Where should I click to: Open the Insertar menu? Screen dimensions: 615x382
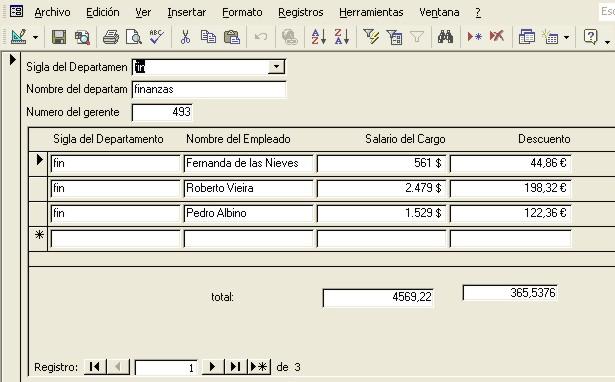click(186, 12)
